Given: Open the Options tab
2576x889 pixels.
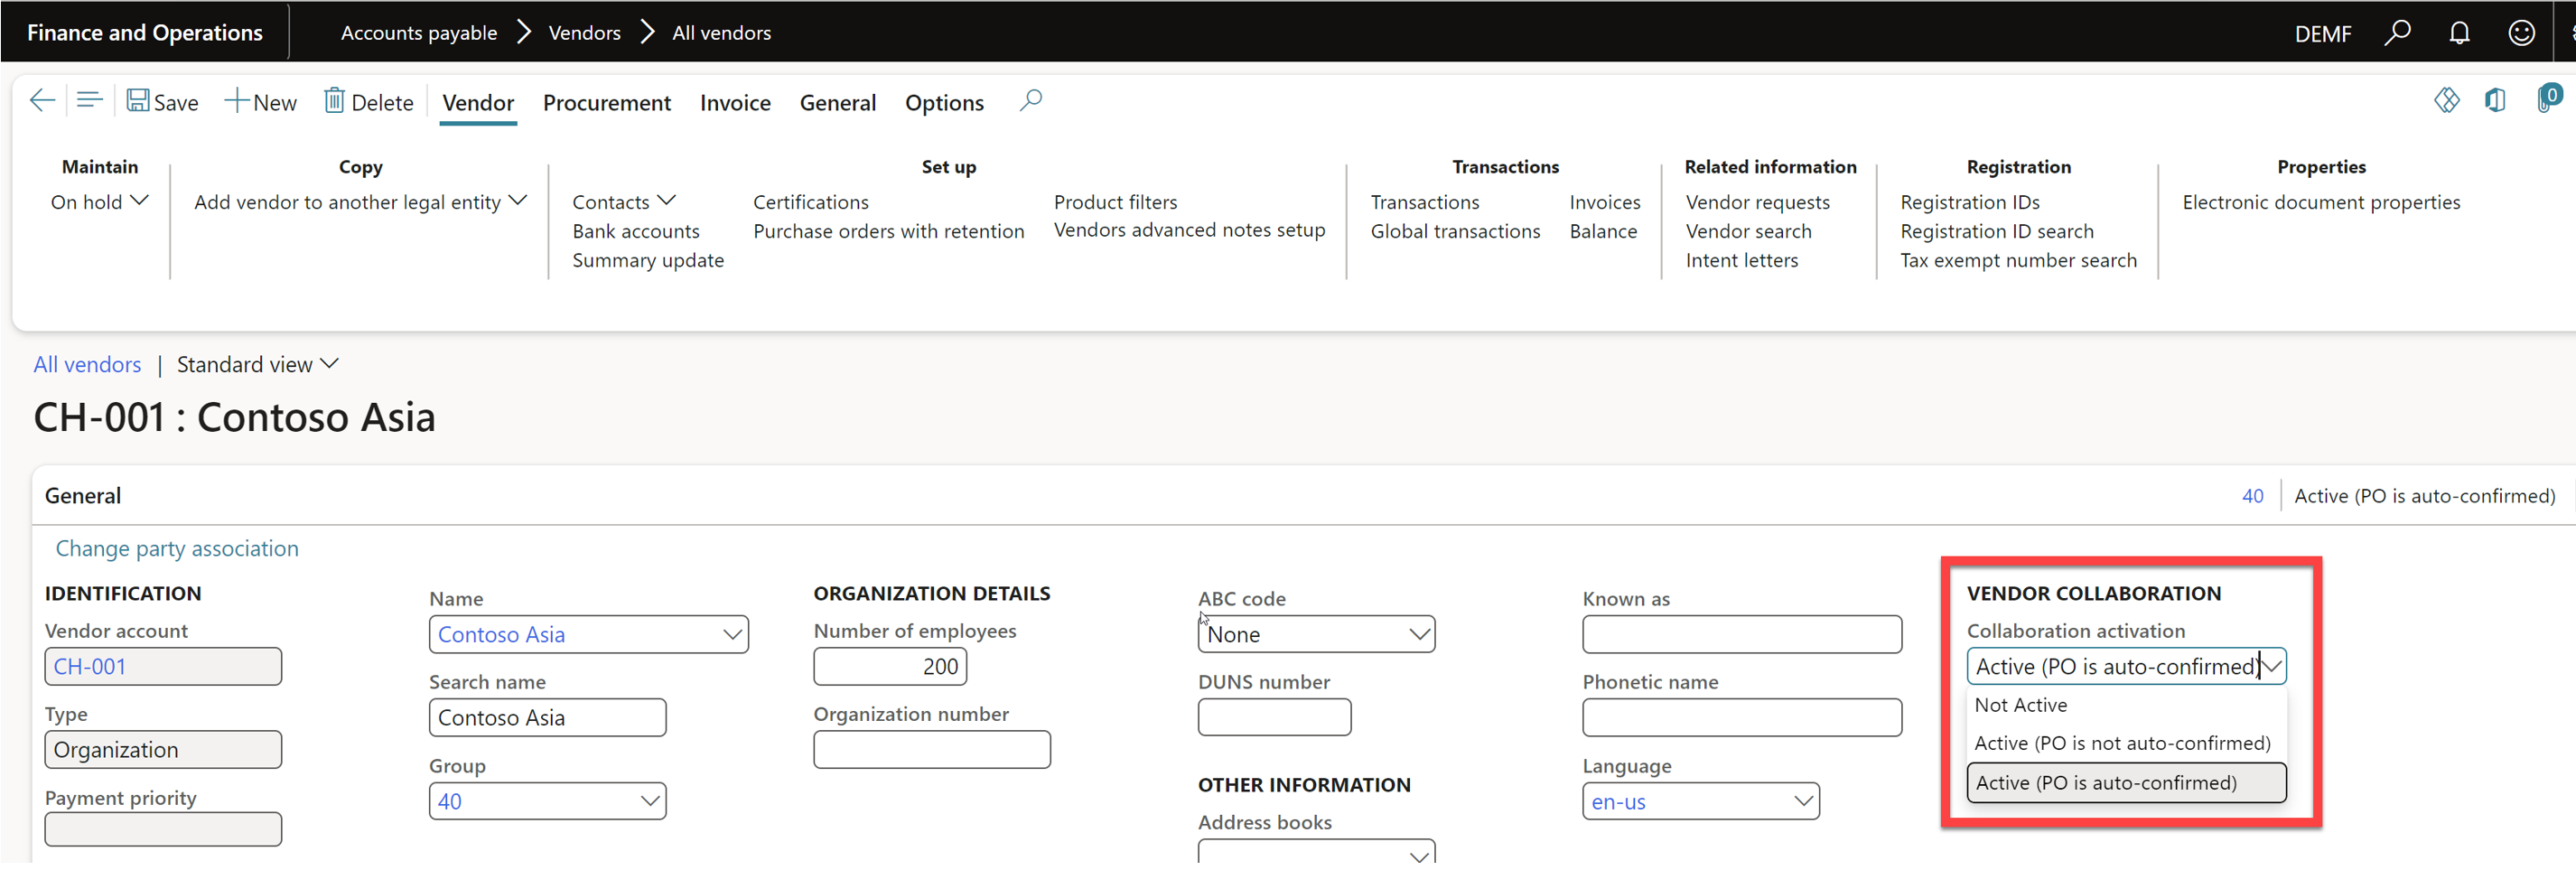Looking at the screenshot, I should click(944, 103).
